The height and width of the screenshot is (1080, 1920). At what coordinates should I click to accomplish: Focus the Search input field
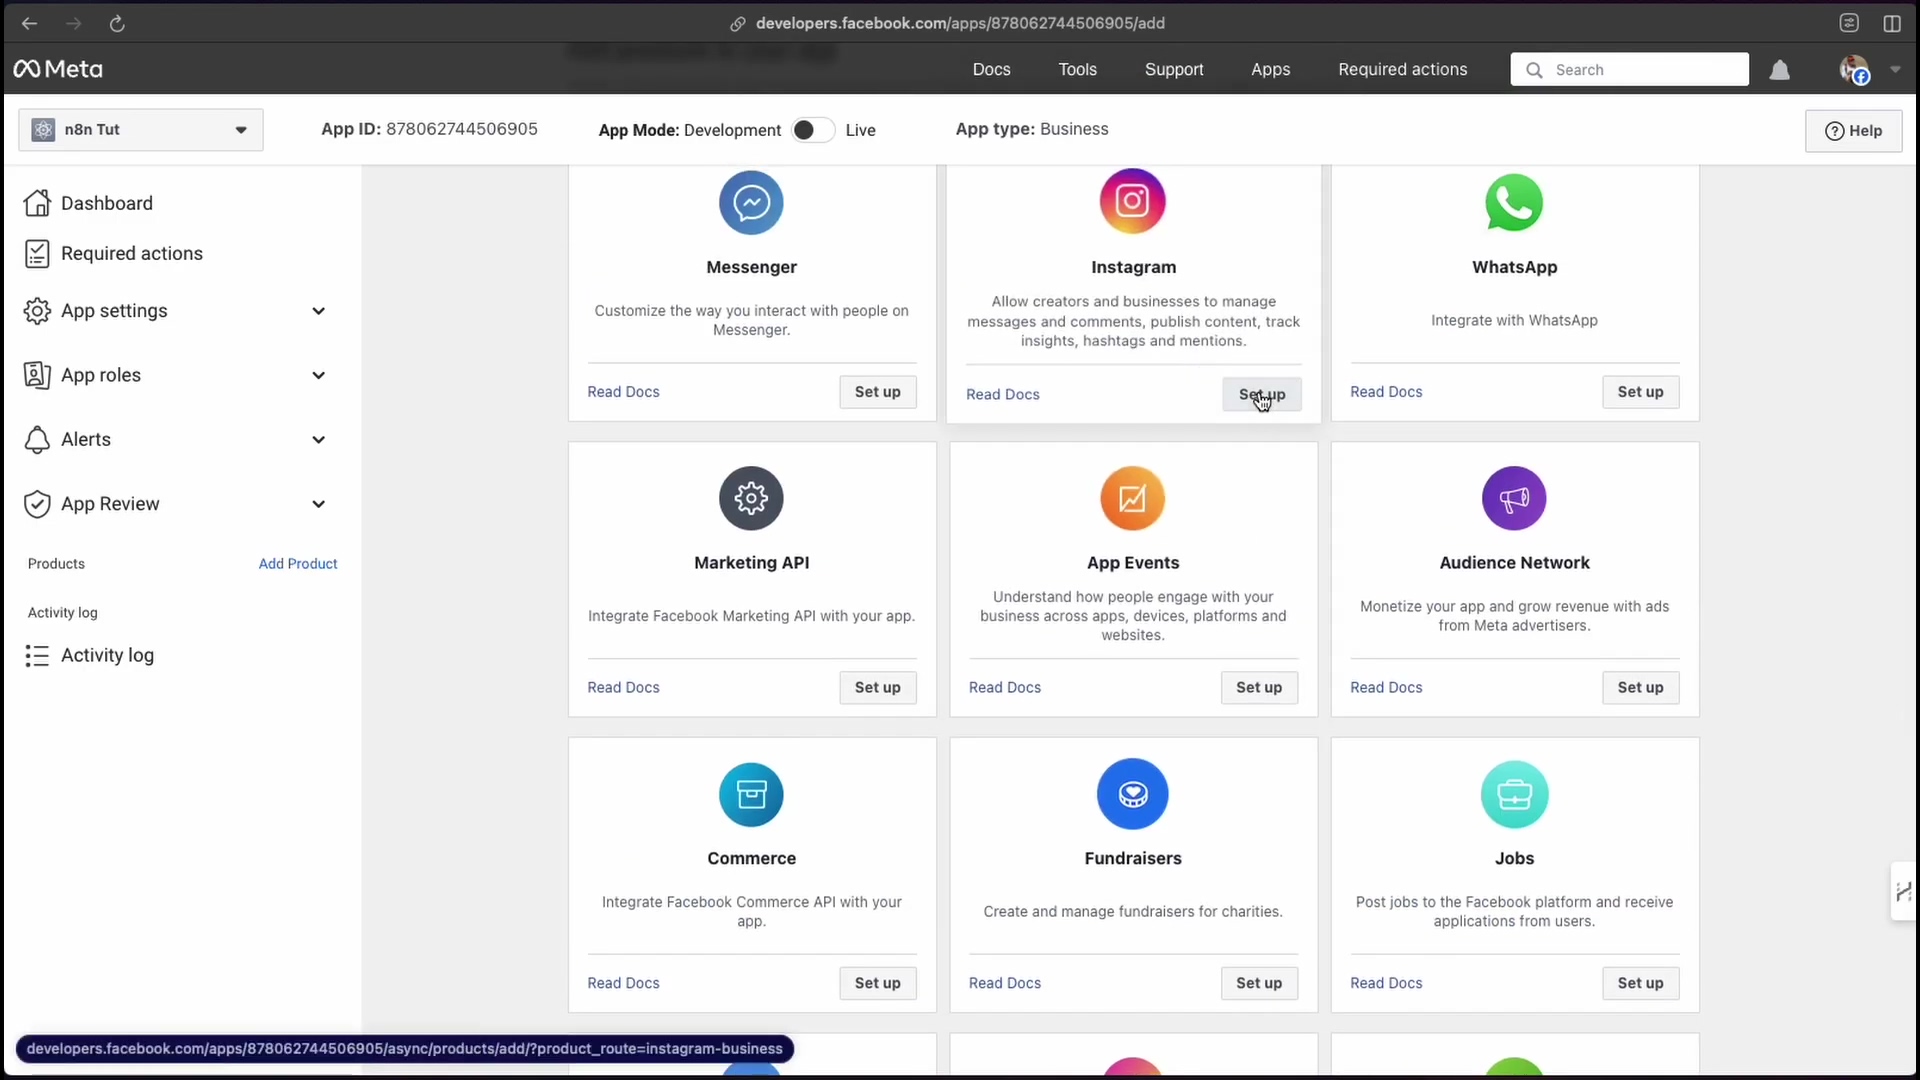pyautogui.click(x=1629, y=70)
